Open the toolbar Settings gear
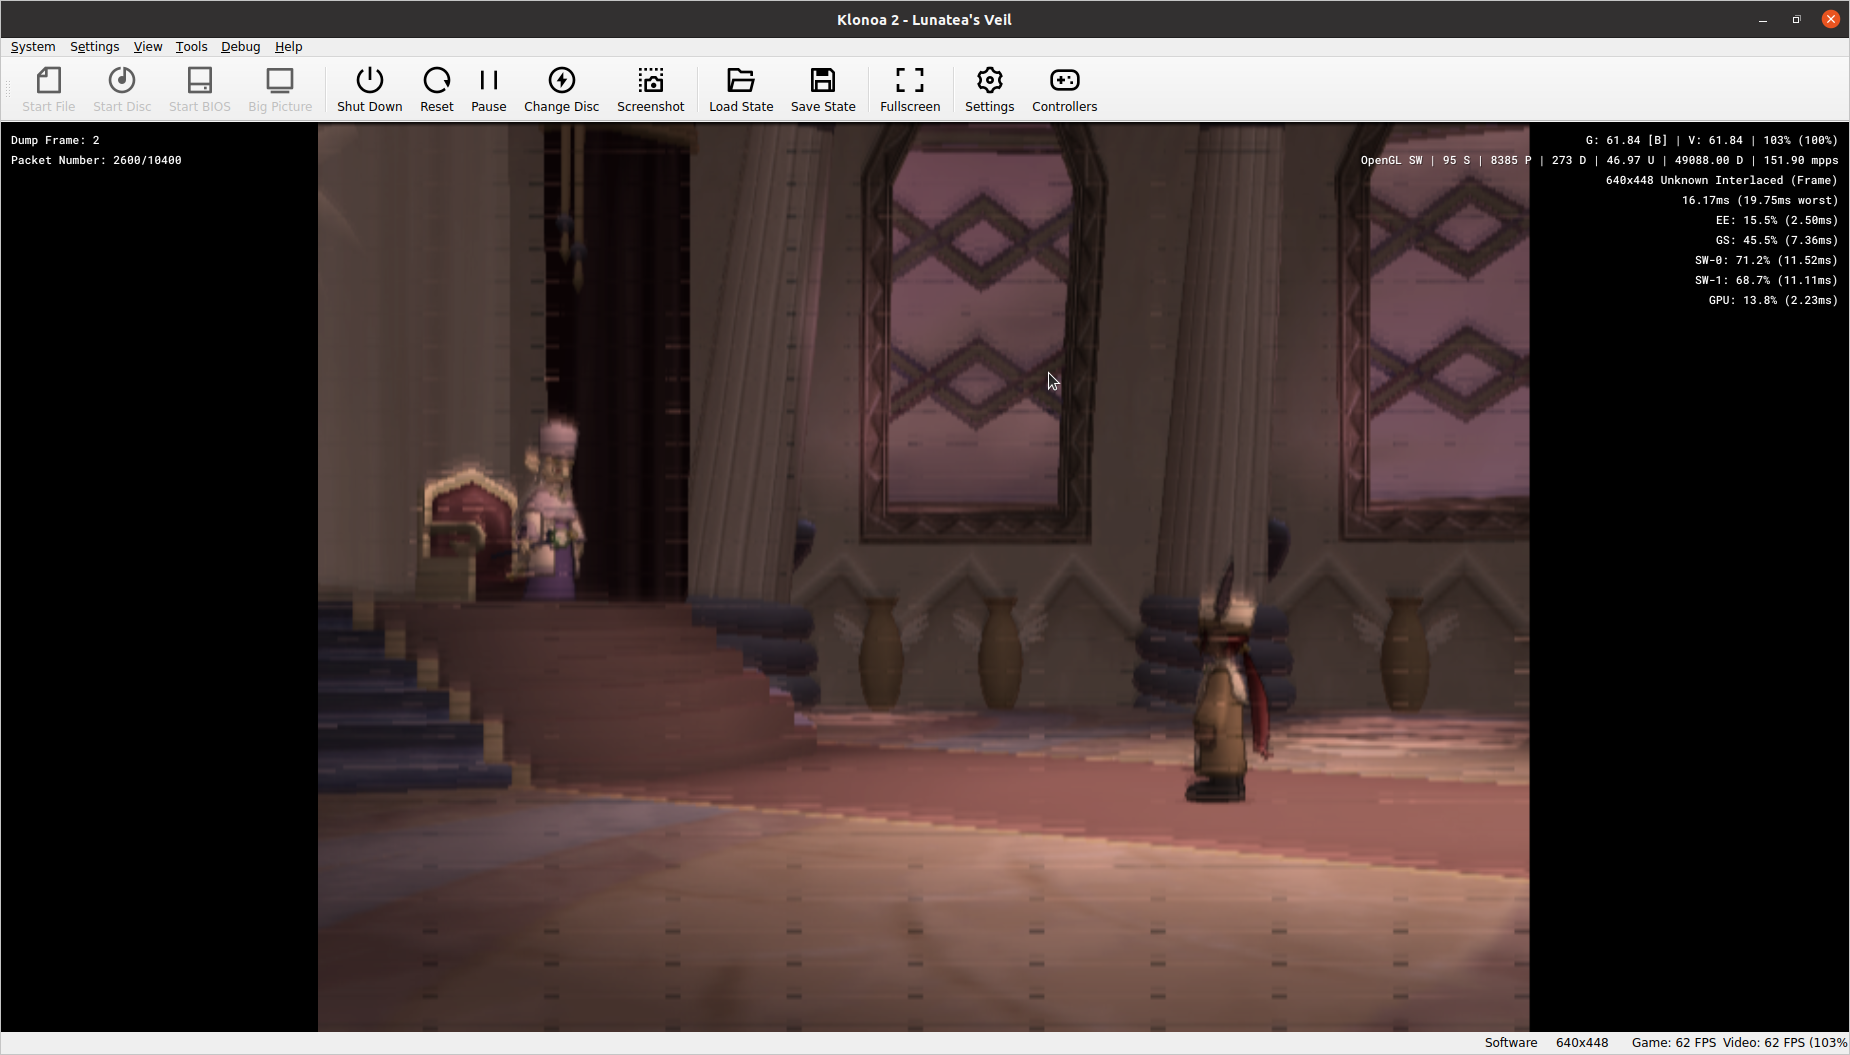 (x=990, y=90)
